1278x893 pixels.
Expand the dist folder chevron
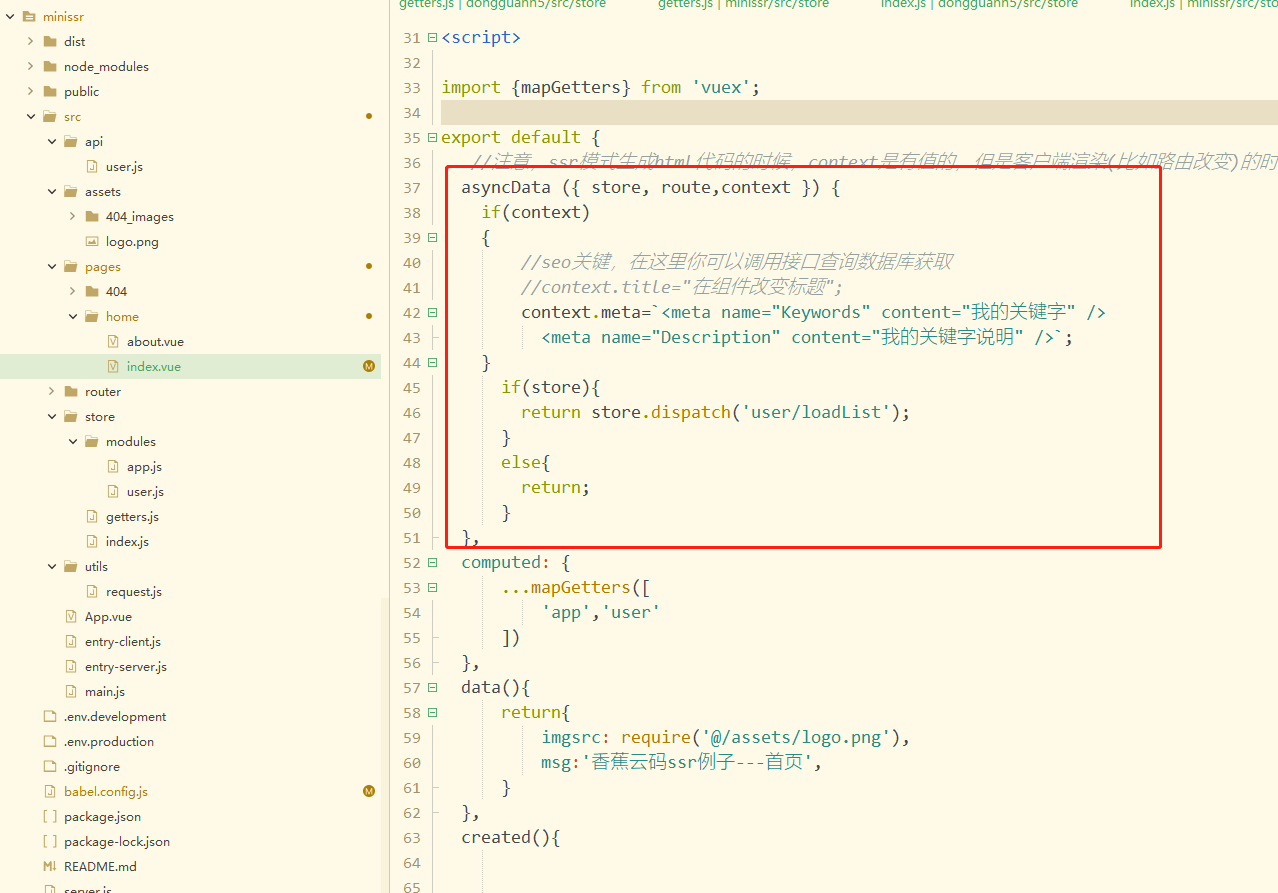31,41
